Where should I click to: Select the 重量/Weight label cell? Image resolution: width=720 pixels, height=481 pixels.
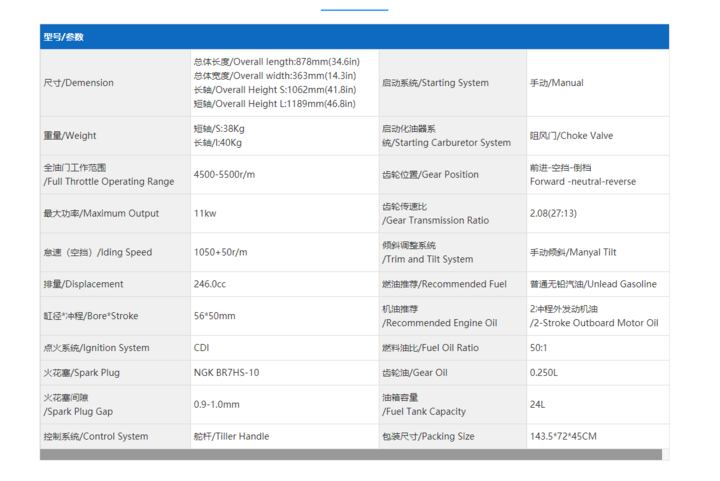coord(70,136)
